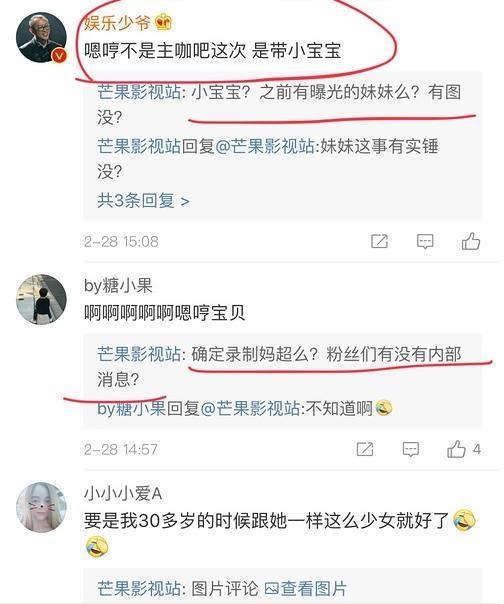The width and height of the screenshot is (504, 604).
Task: Open 芒果影视站 in the 小宝宝 reply
Action: [x=139, y=92]
